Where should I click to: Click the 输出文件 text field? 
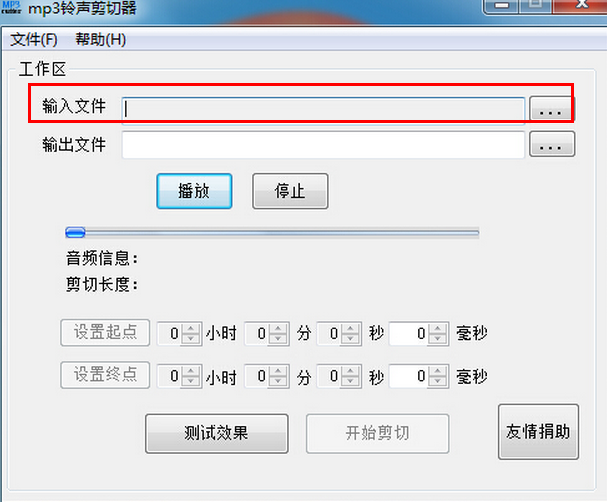click(x=323, y=145)
